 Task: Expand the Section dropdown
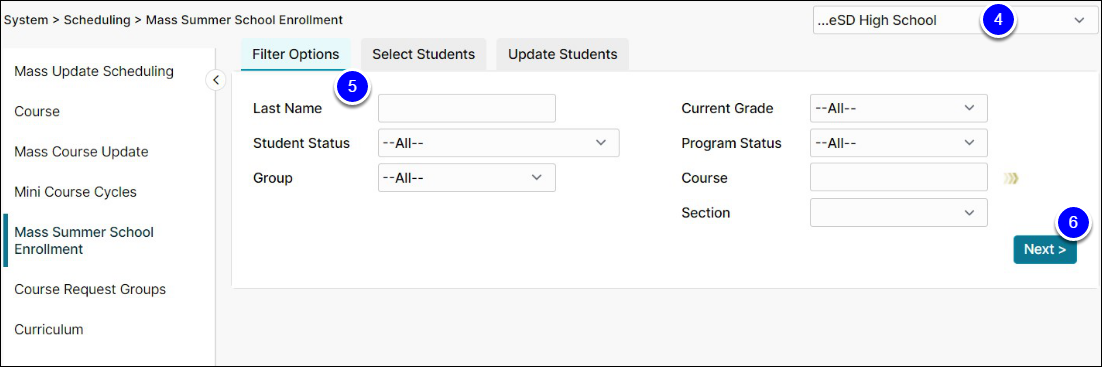pos(899,212)
